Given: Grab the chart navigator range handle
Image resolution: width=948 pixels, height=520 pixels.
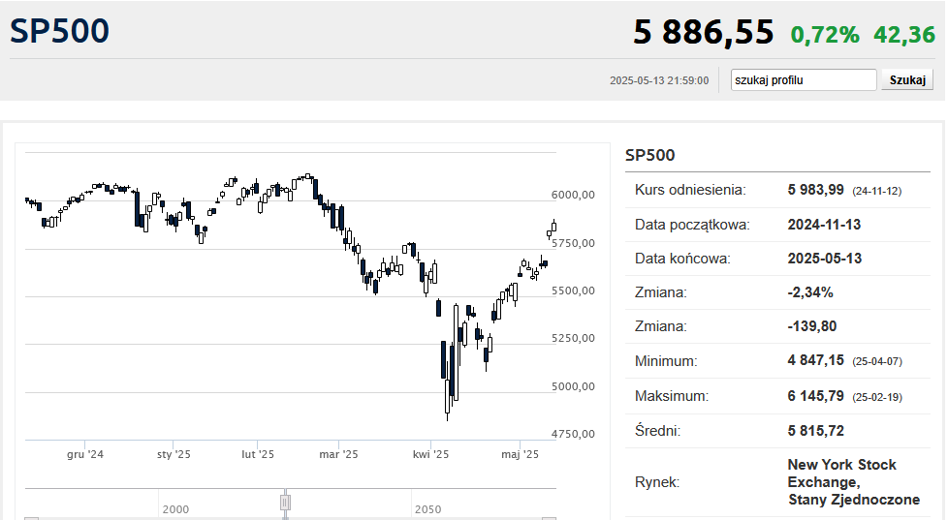Looking at the screenshot, I should coord(285,502).
